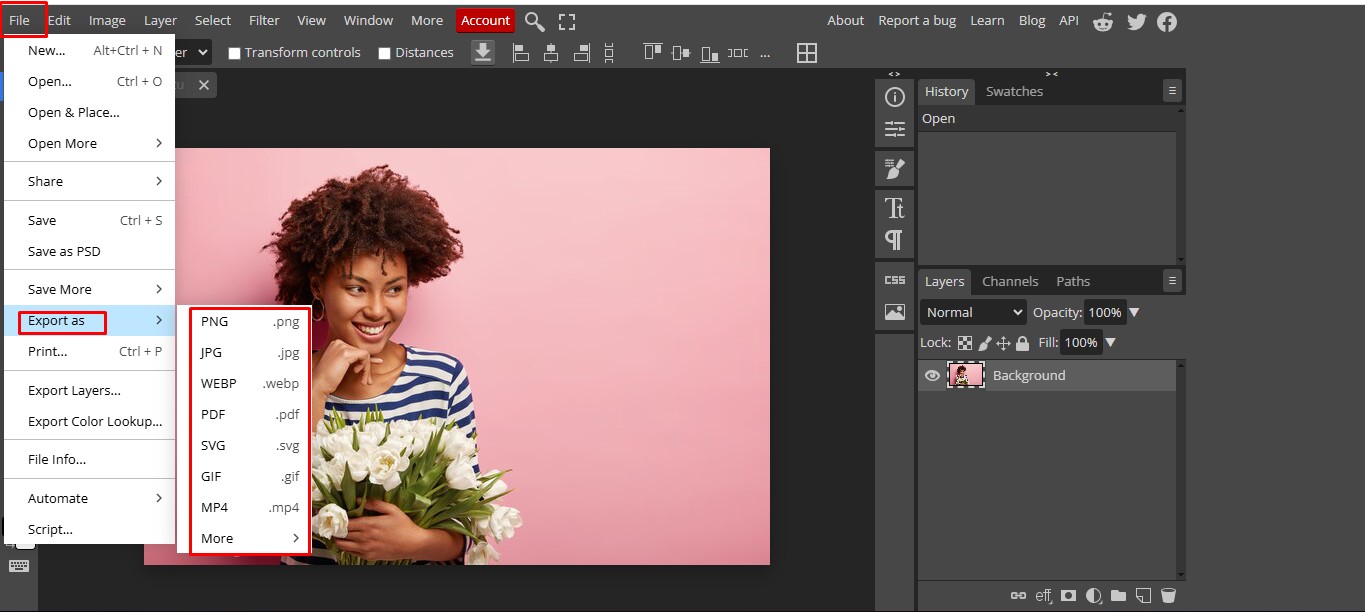Click the delete layer trash icon
The height and width of the screenshot is (612, 1365).
[x=1169, y=595]
